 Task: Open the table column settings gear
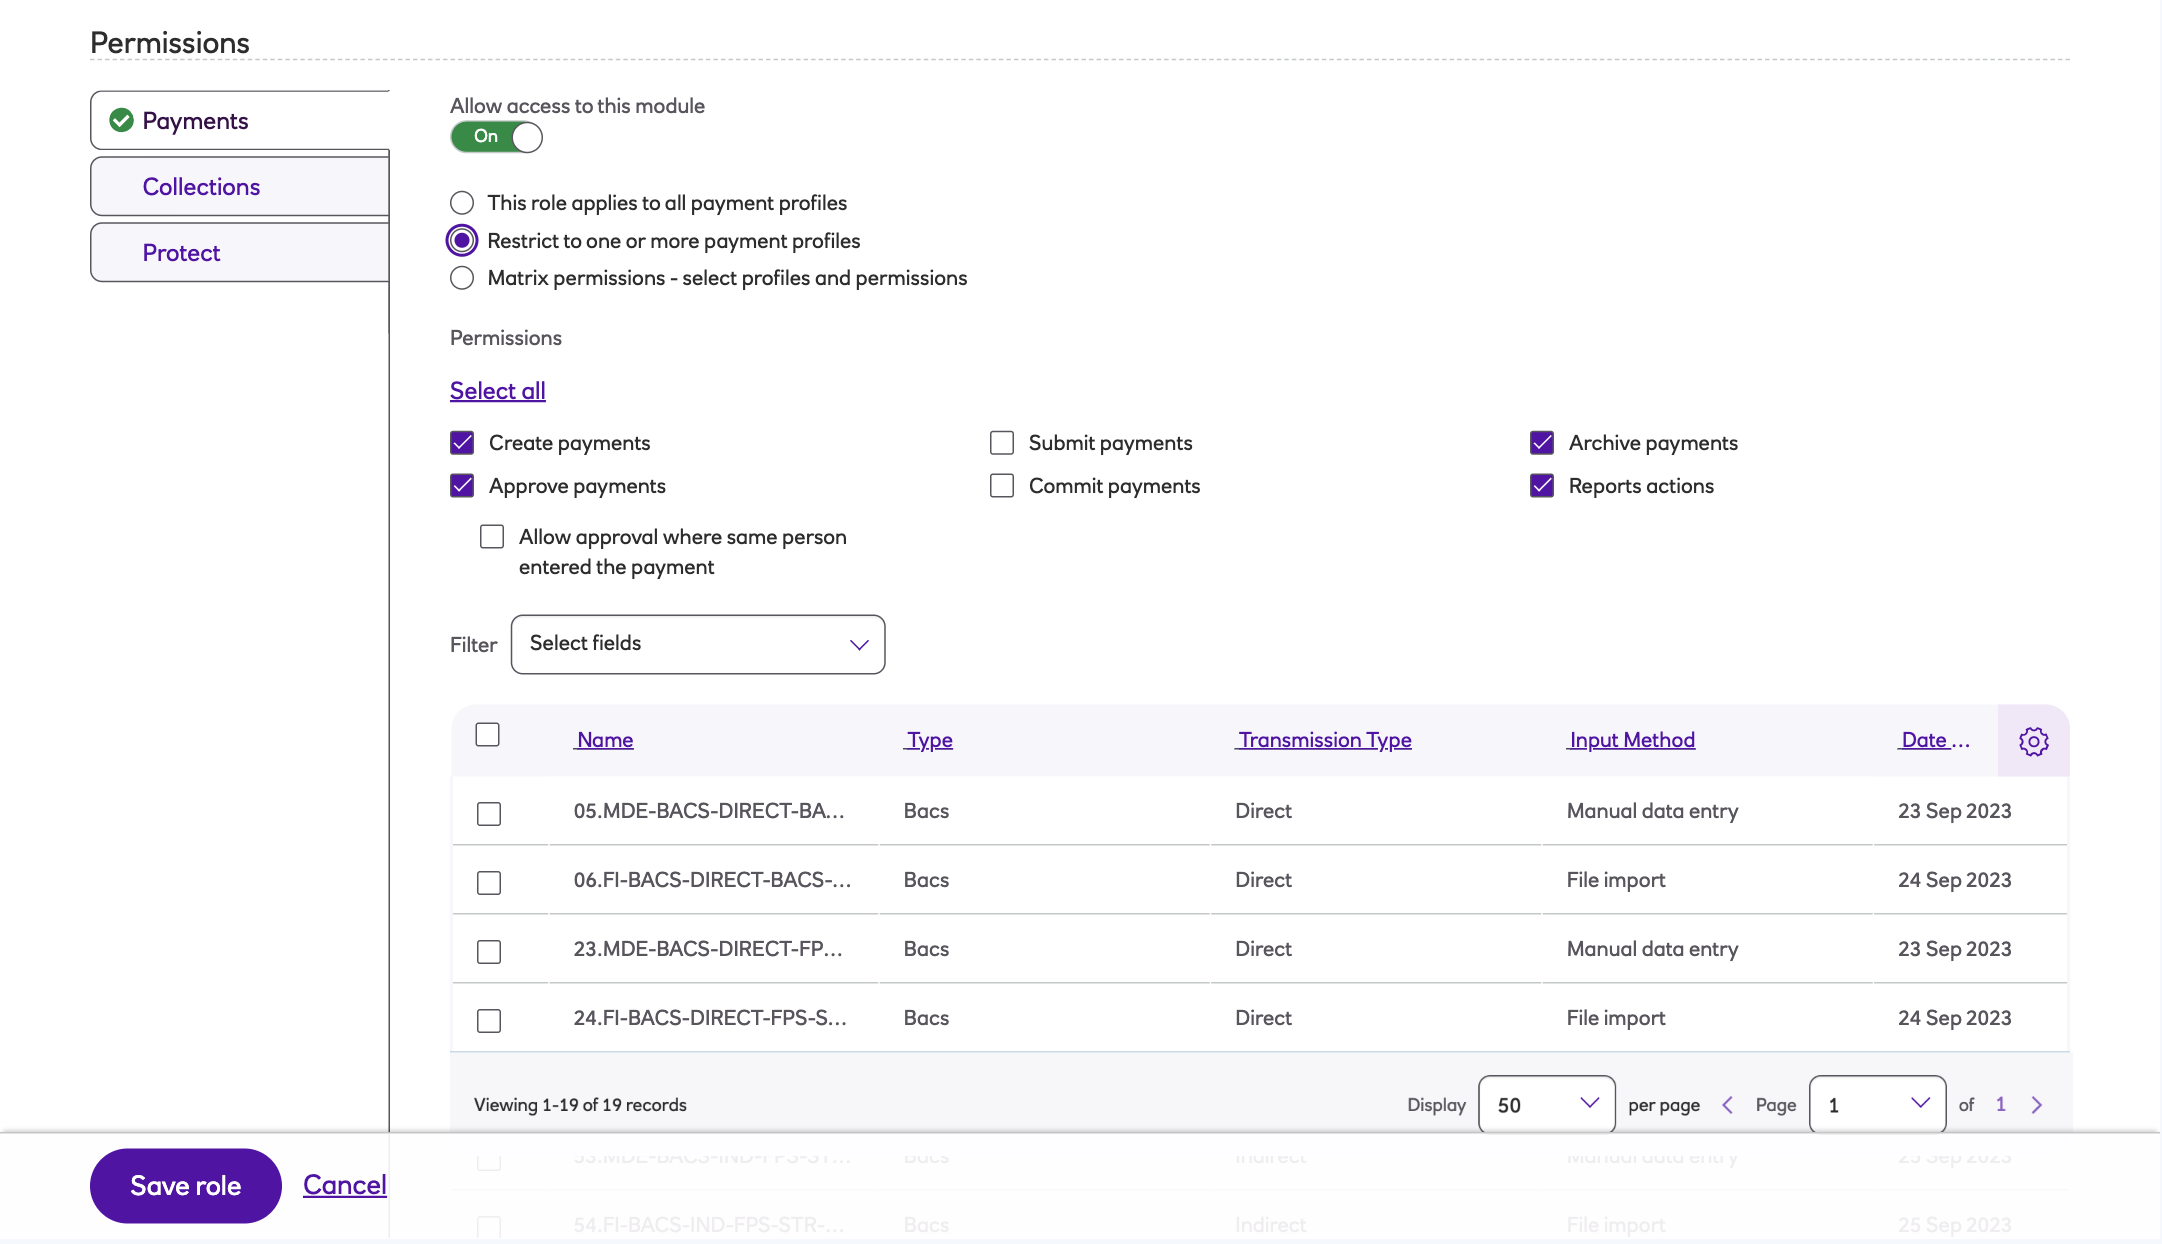click(2033, 741)
